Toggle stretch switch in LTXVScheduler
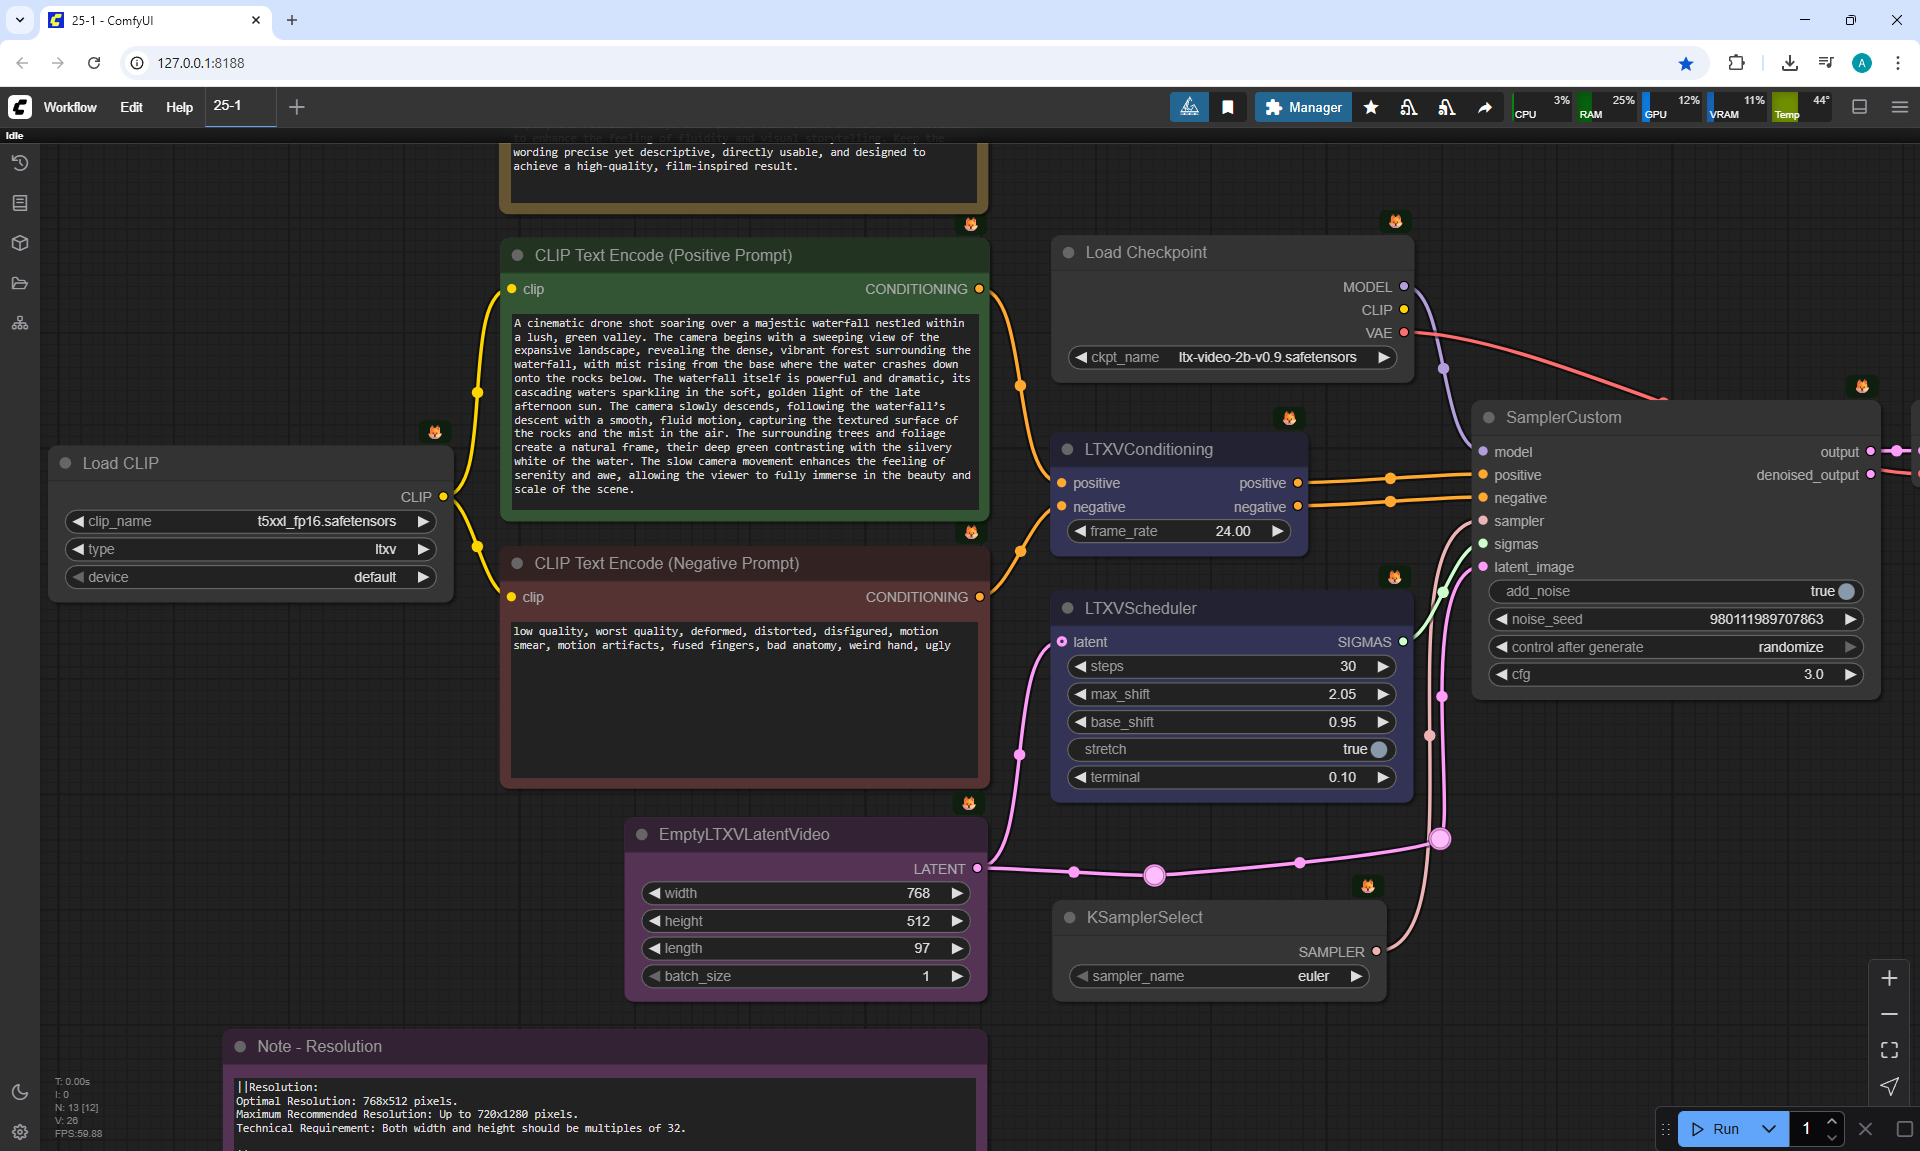1920x1151 pixels. (1378, 749)
